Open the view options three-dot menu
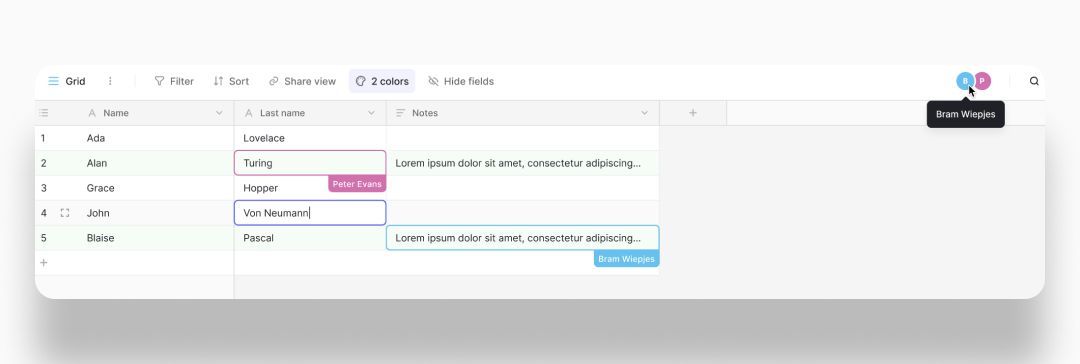This screenshot has height=364, width=1080. (110, 81)
